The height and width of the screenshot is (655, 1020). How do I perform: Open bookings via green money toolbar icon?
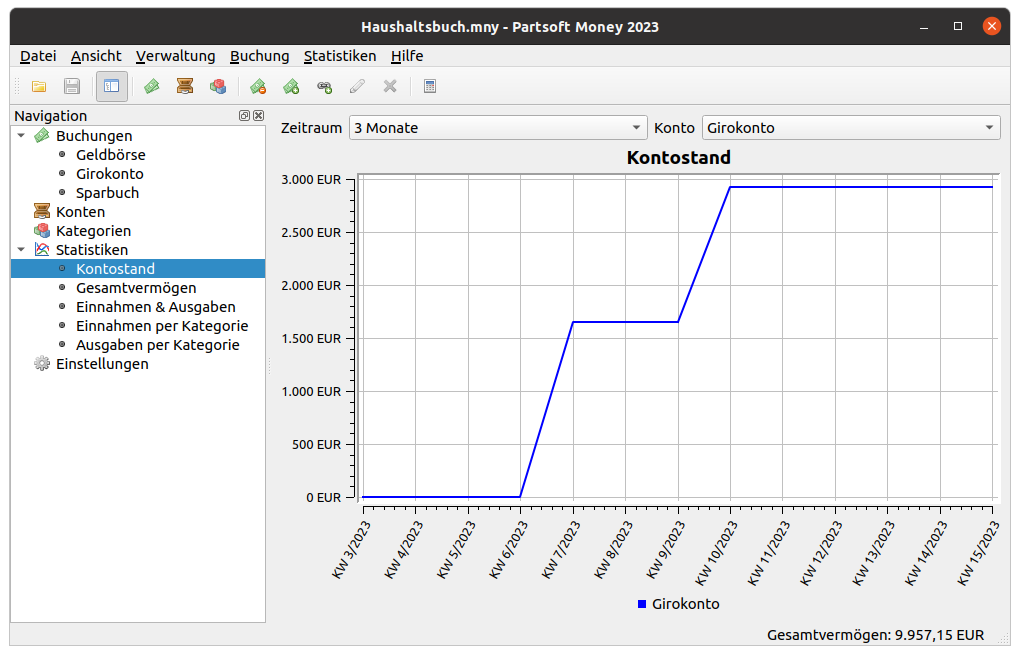[x=151, y=87]
